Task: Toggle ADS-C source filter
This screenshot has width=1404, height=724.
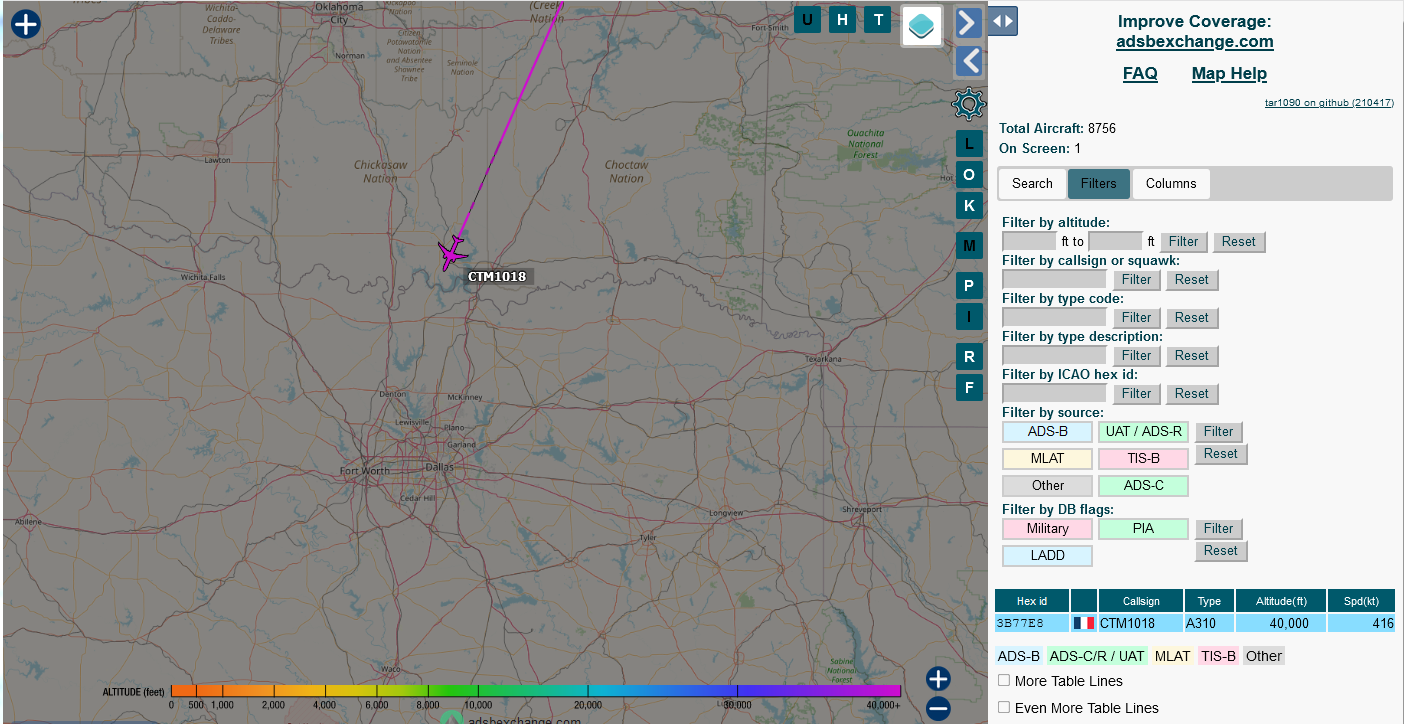Action: pos(1144,486)
